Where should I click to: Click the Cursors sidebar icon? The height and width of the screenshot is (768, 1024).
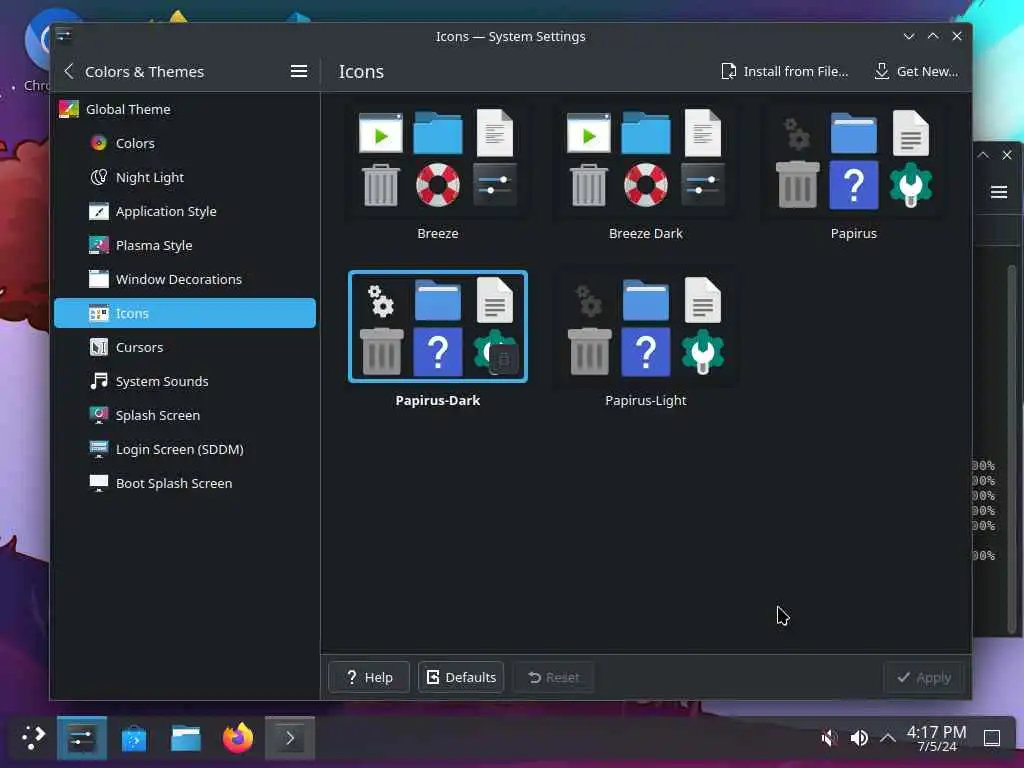coord(99,347)
